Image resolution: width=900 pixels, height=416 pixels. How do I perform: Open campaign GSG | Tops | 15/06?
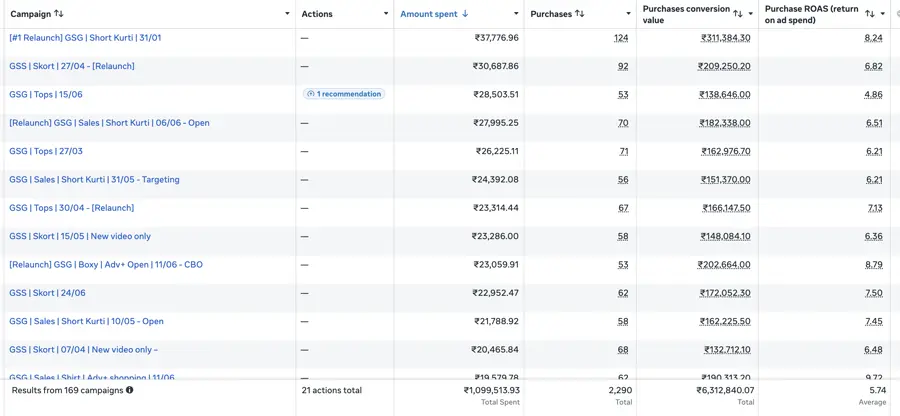46,94
